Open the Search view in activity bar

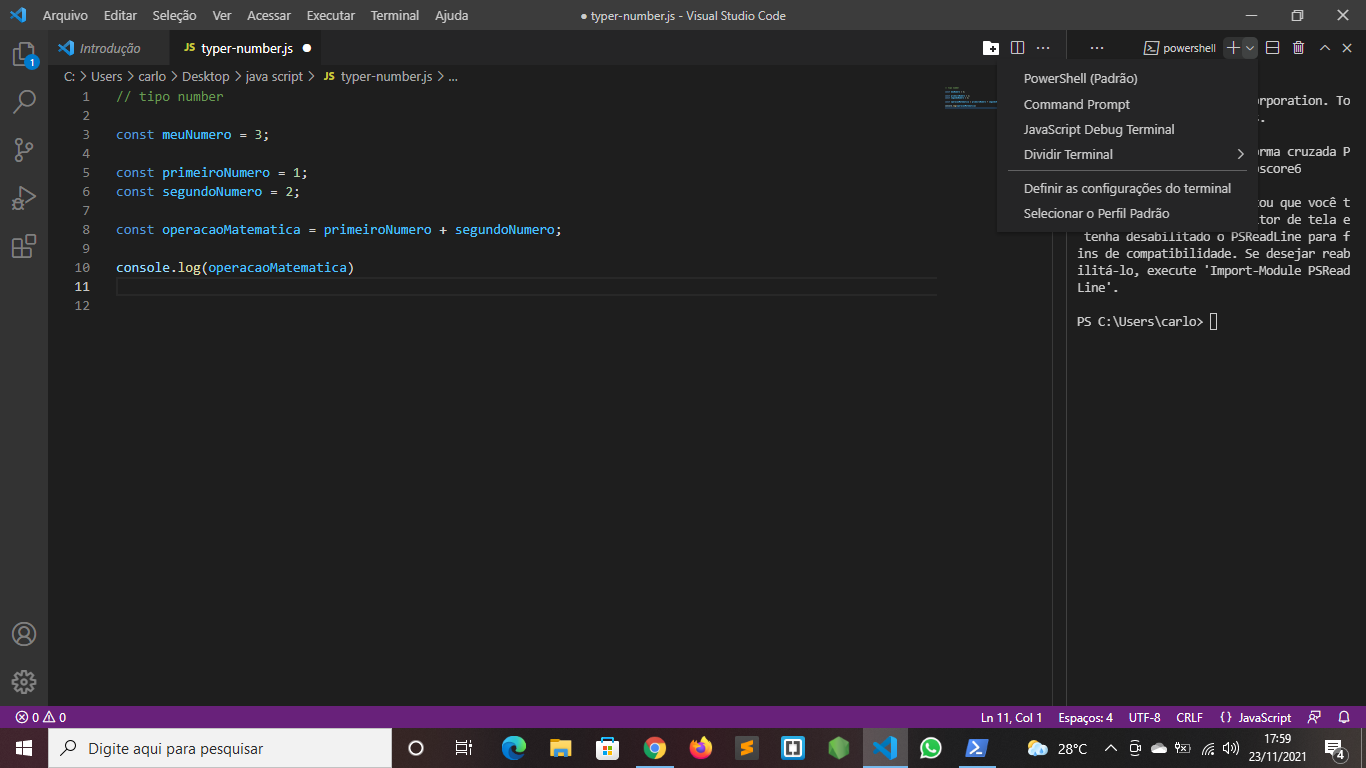[x=24, y=102]
